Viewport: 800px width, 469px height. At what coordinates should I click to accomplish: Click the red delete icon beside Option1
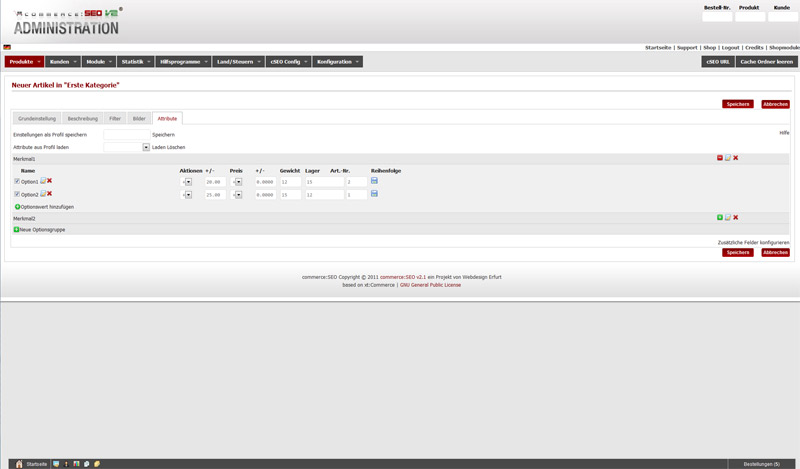(x=49, y=181)
